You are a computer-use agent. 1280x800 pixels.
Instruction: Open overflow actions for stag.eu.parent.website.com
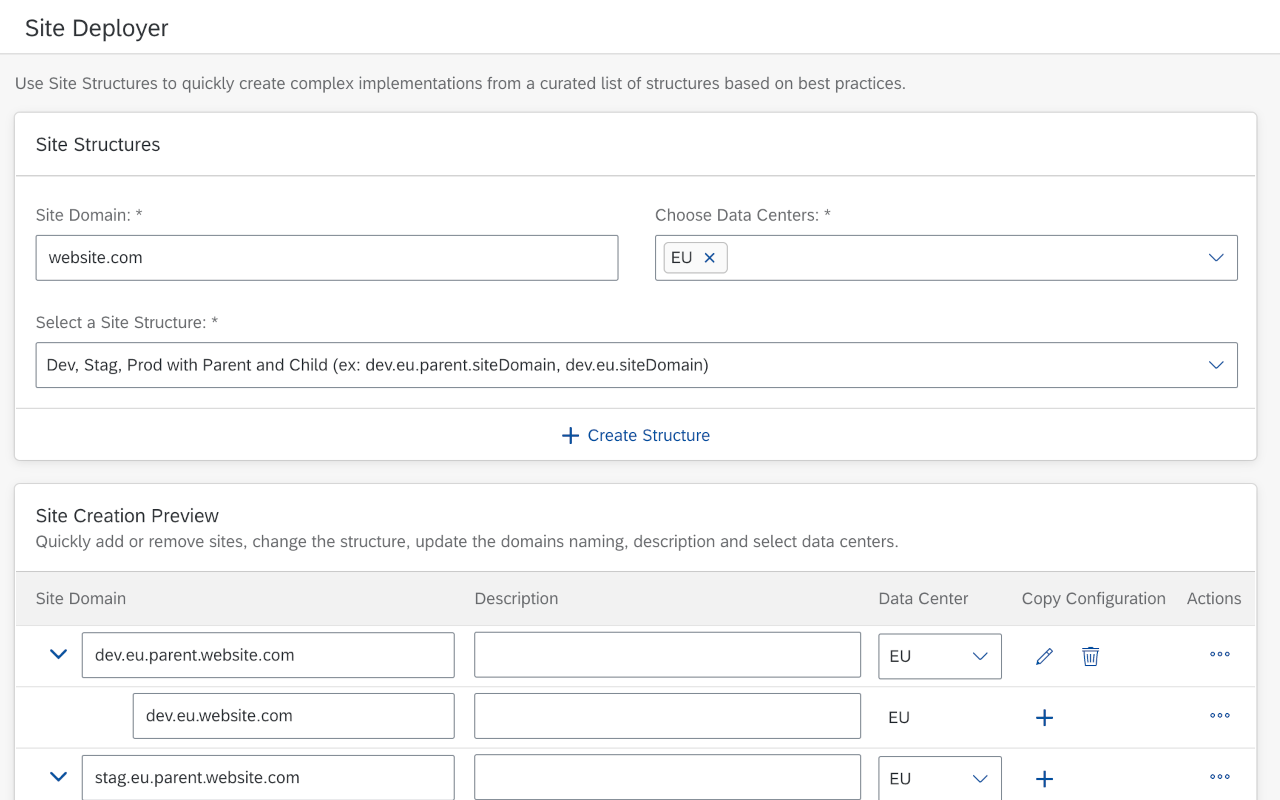(1219, 776)
